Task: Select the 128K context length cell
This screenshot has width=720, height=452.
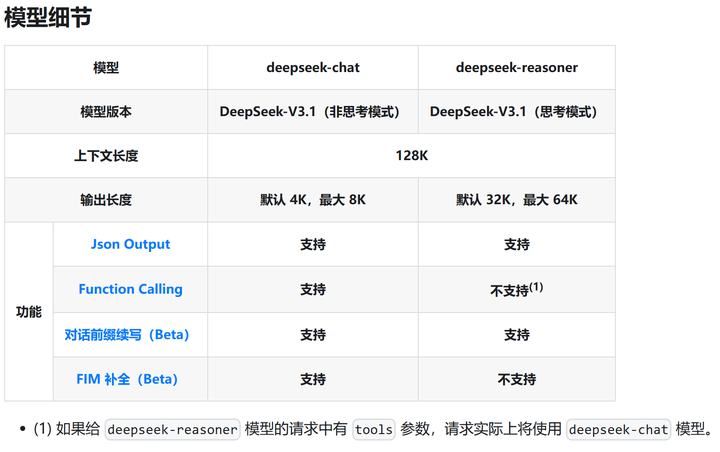Action: tap(411, 156)
